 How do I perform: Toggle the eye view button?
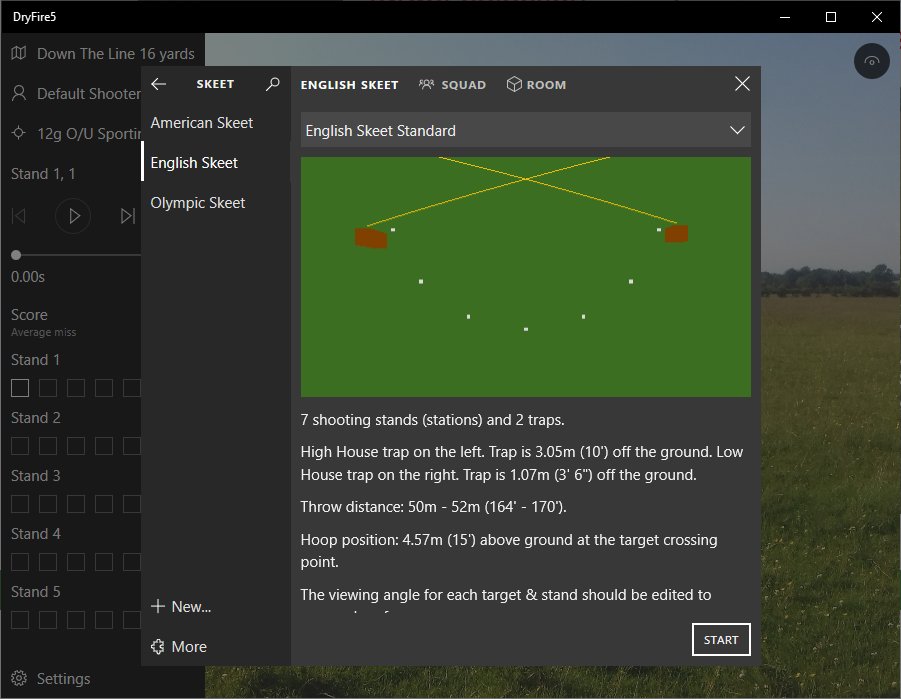pyautogui.click(x=872, y=62)
